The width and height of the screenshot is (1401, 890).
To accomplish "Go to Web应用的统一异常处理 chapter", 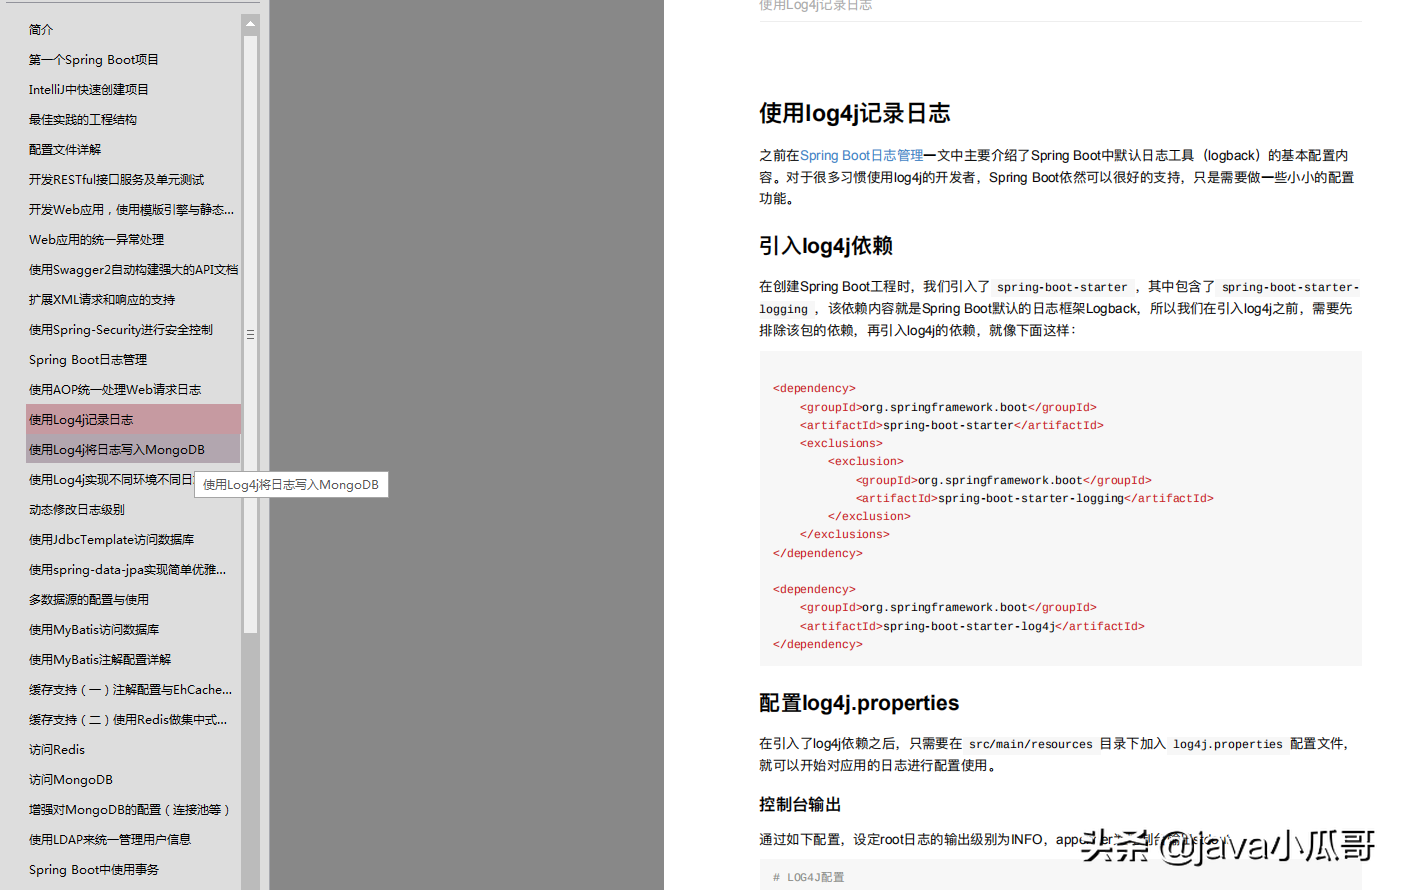I will (x=96, y=240).
